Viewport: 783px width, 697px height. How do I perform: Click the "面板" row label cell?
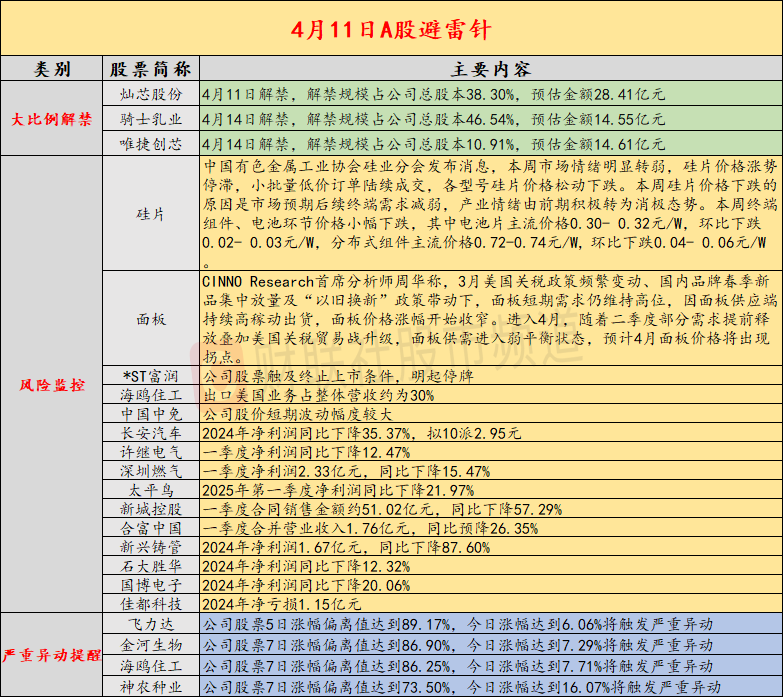coord(150,320)
